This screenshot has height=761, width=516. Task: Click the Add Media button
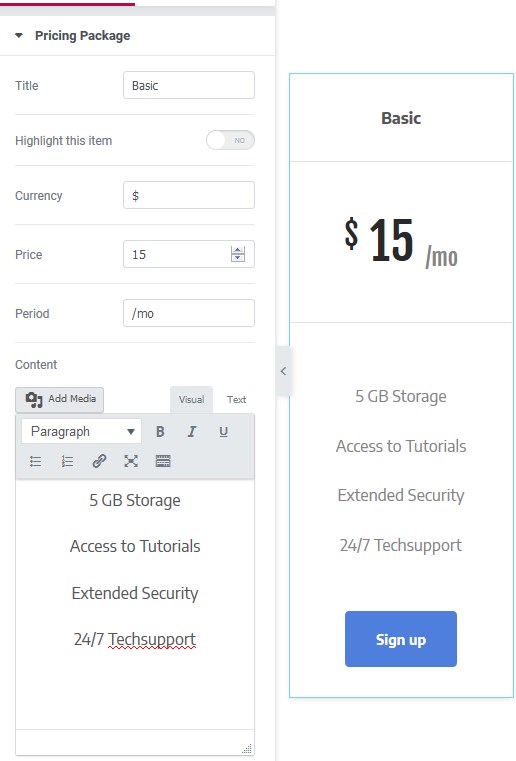[60, 399]
